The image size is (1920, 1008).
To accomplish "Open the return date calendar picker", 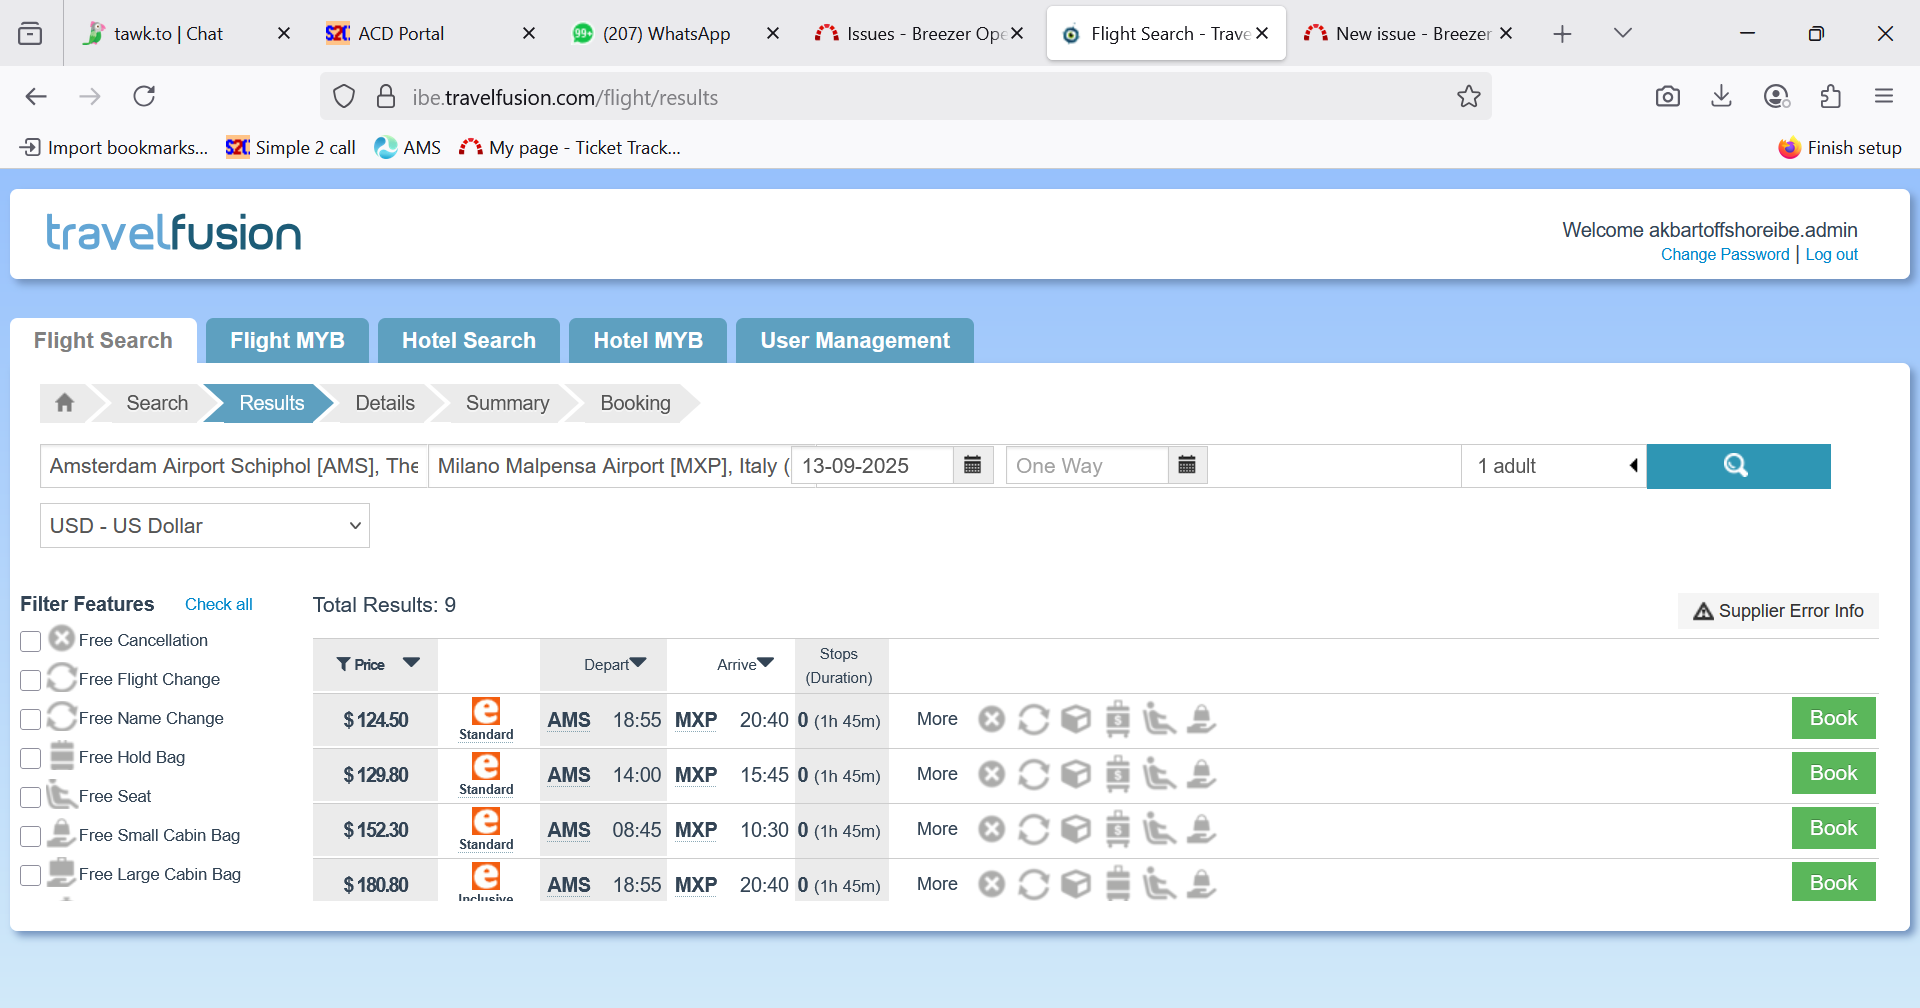I will [x=1187, y=466].
